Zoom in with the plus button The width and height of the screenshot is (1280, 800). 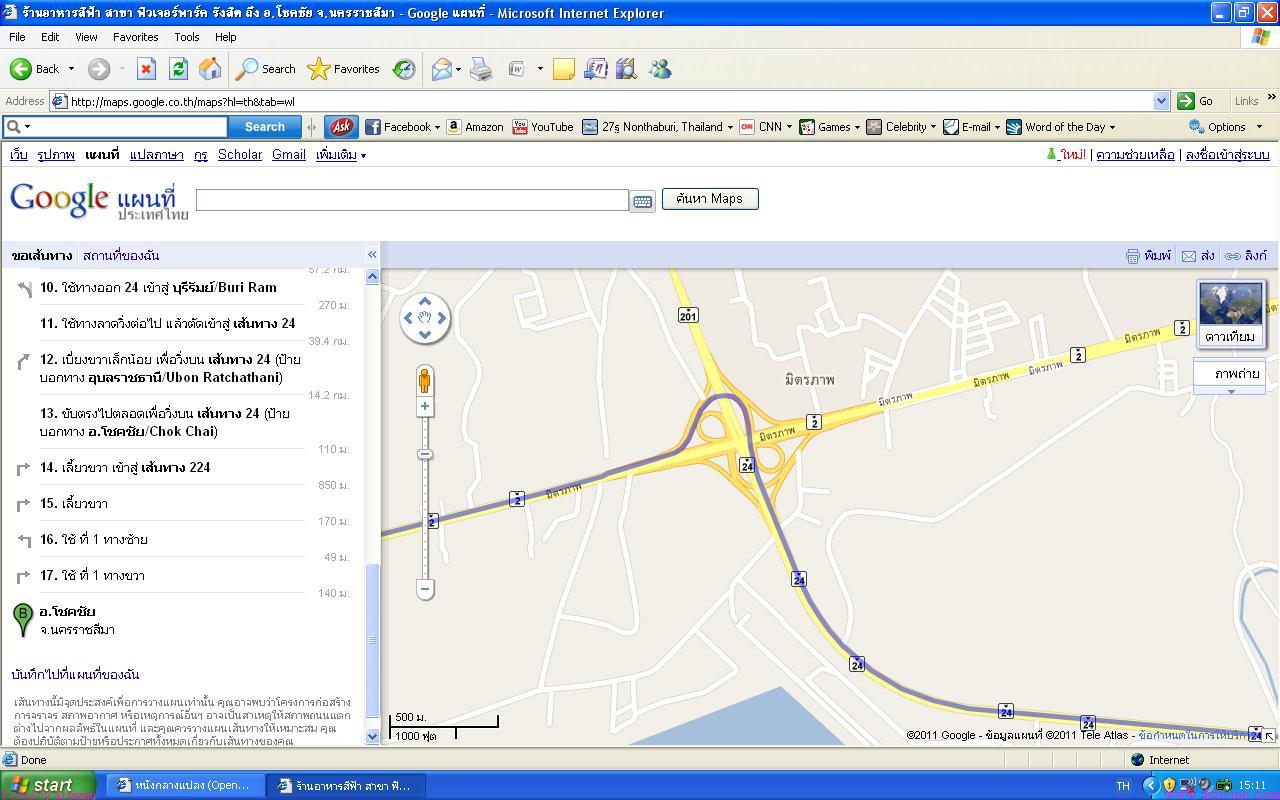click(x=425, y=406)
